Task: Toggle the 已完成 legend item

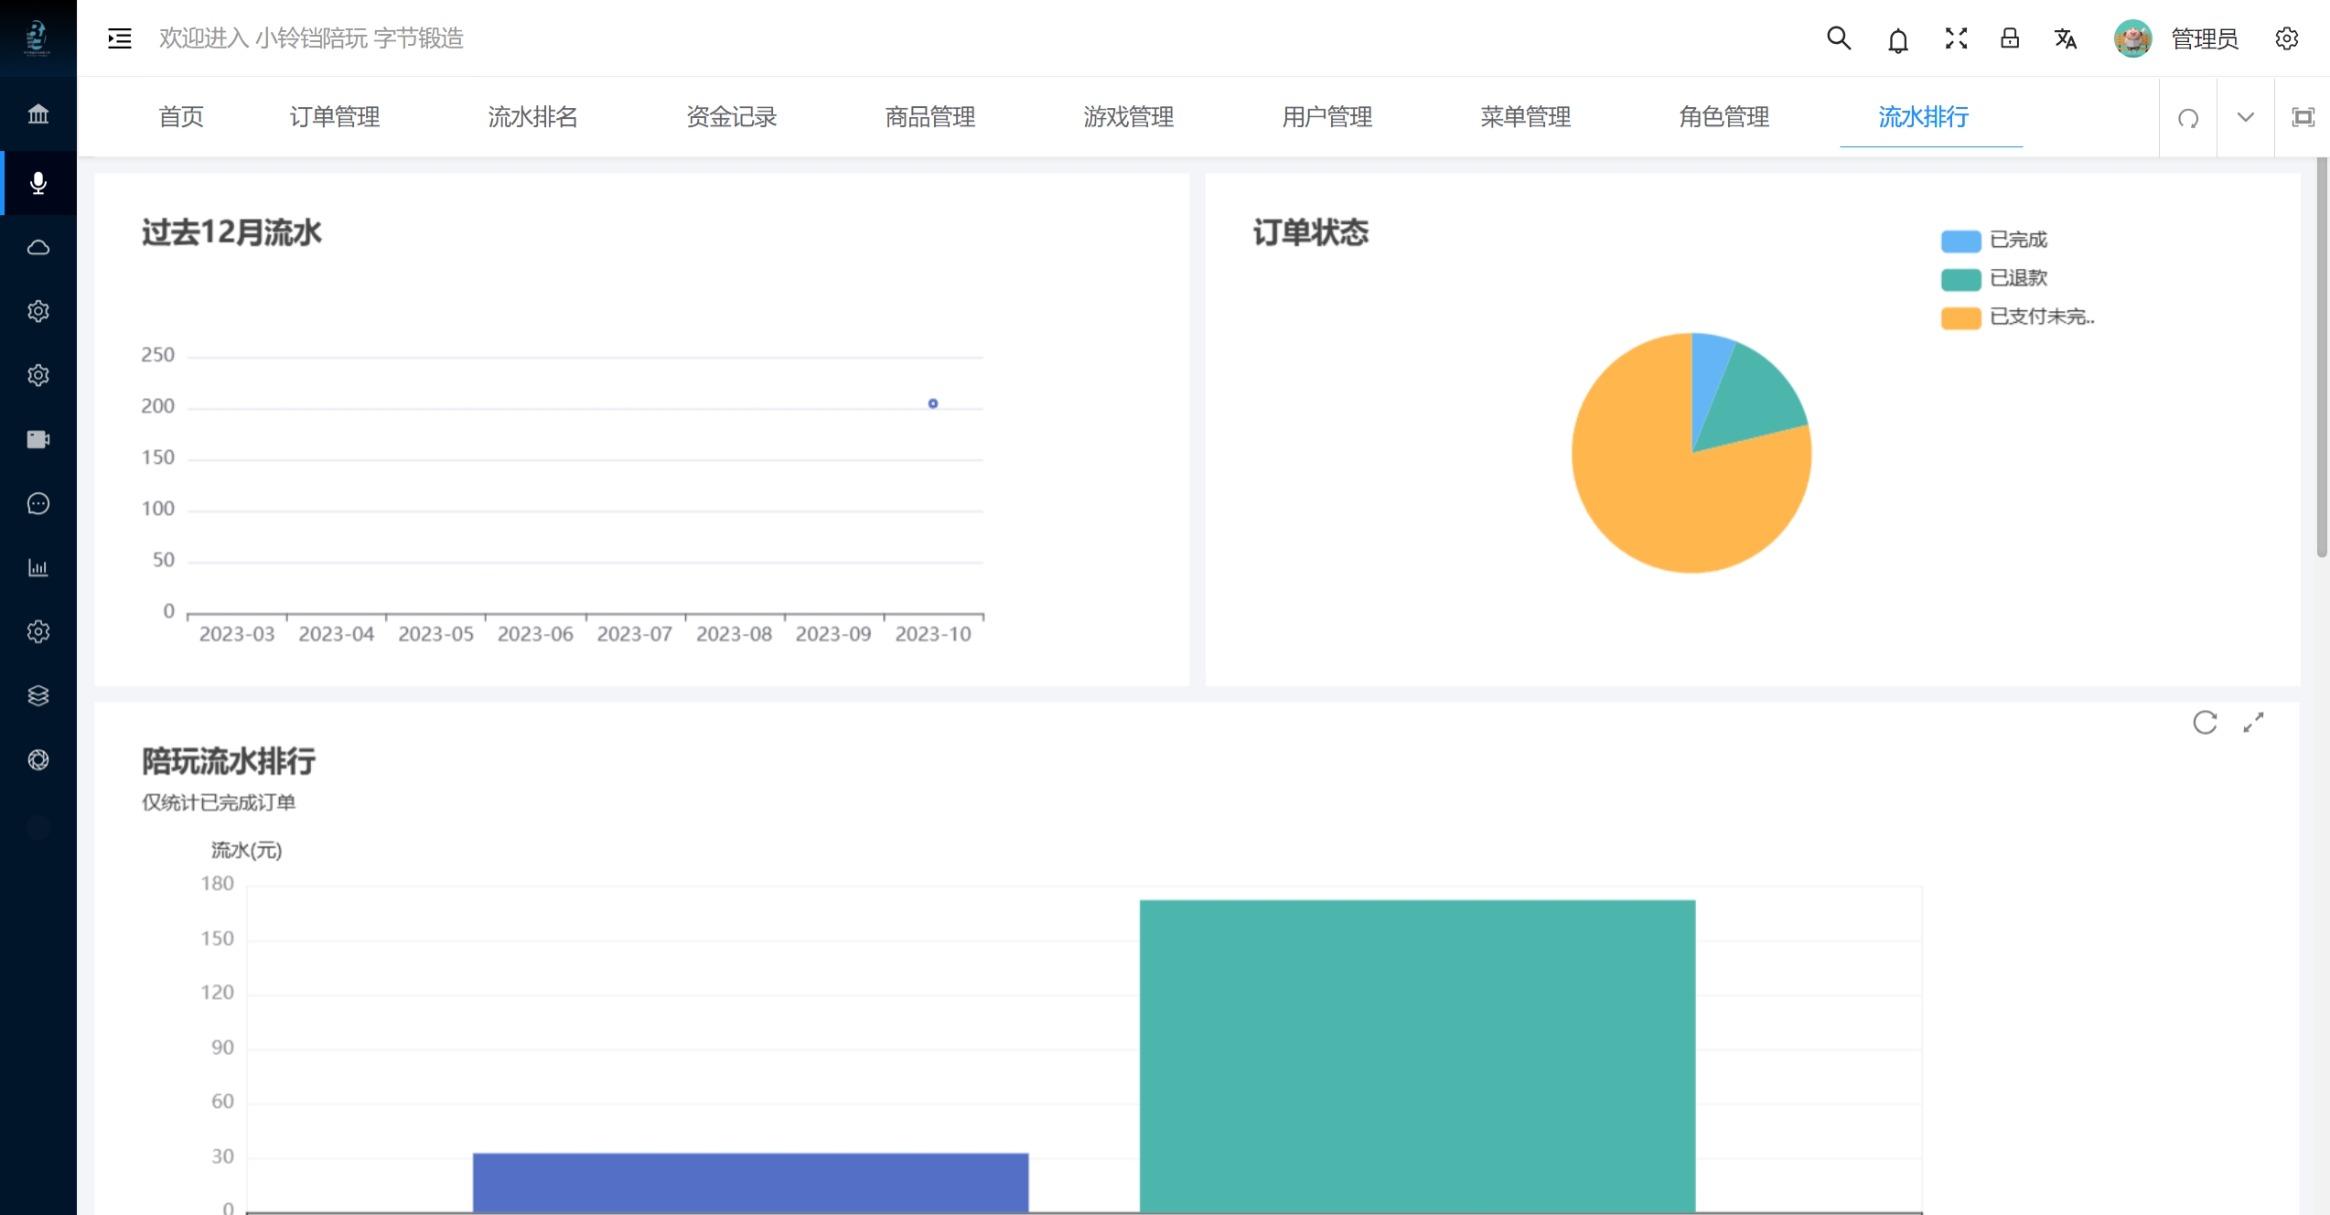Action: coord(1994,240)
